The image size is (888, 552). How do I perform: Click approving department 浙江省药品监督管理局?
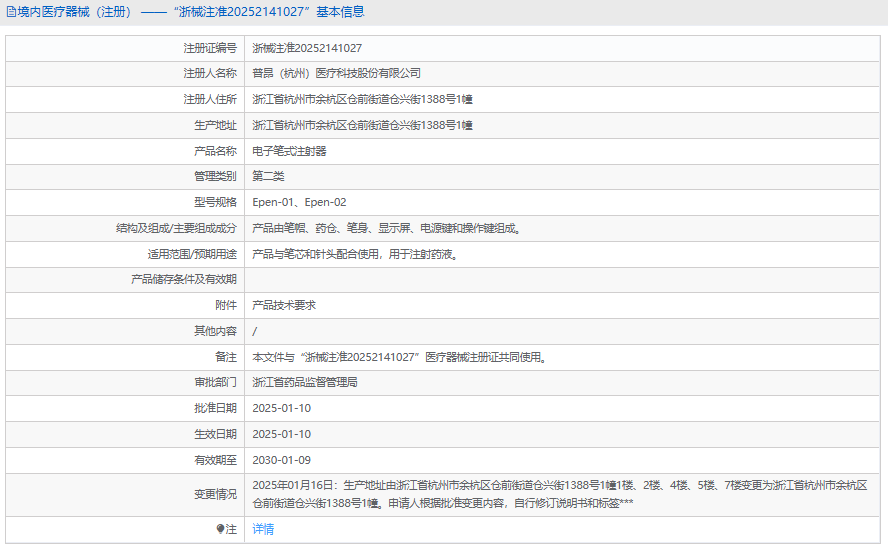[x=305, y=382]
